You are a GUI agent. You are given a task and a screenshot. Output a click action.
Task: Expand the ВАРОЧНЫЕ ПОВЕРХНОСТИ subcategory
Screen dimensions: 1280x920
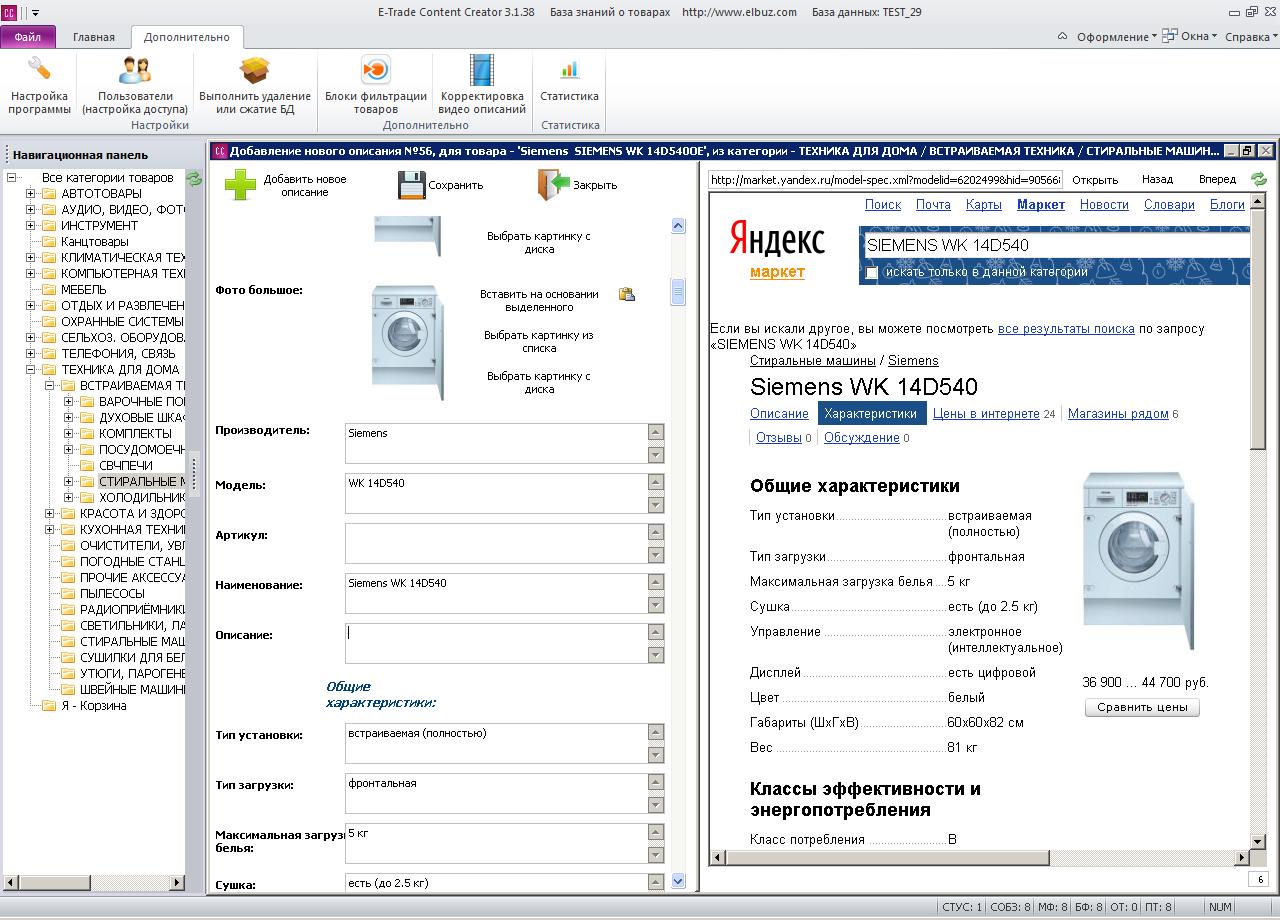[x=69, y=401]
